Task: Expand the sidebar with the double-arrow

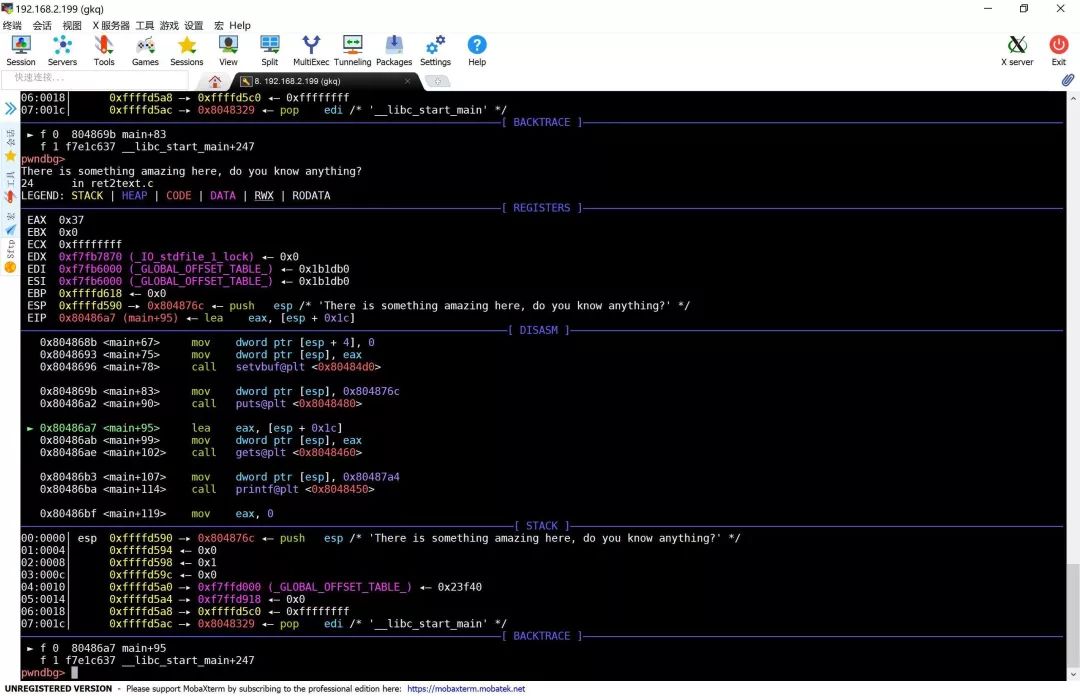Action: pos(10,108)
